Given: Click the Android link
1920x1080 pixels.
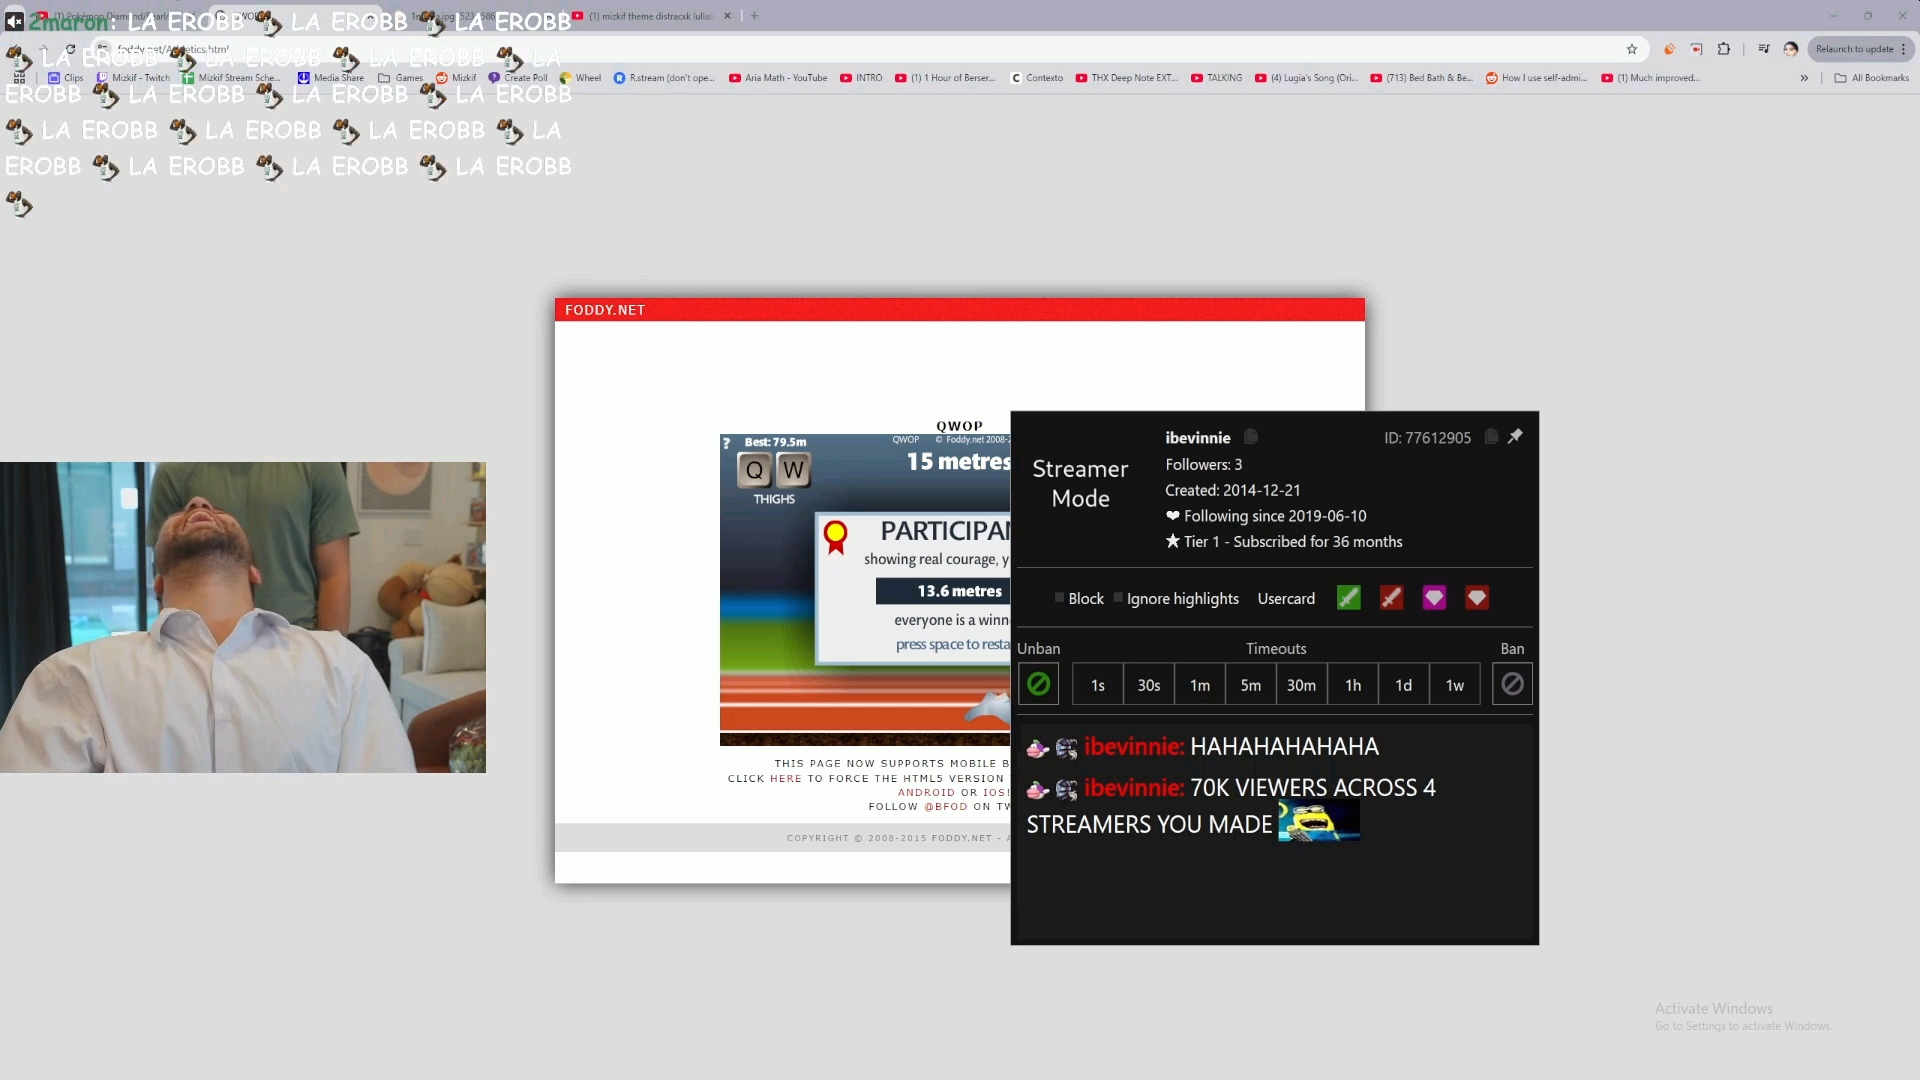Looking at the screenshot, I should pos(926,792).
